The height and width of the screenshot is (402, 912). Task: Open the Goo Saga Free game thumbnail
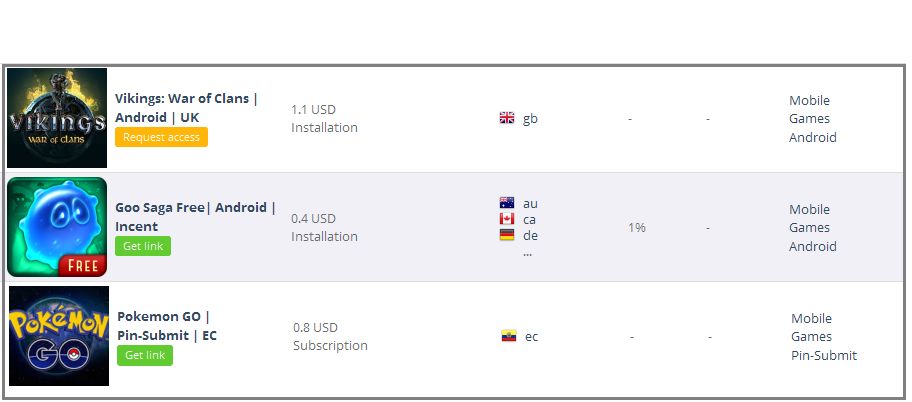(57, 227)
